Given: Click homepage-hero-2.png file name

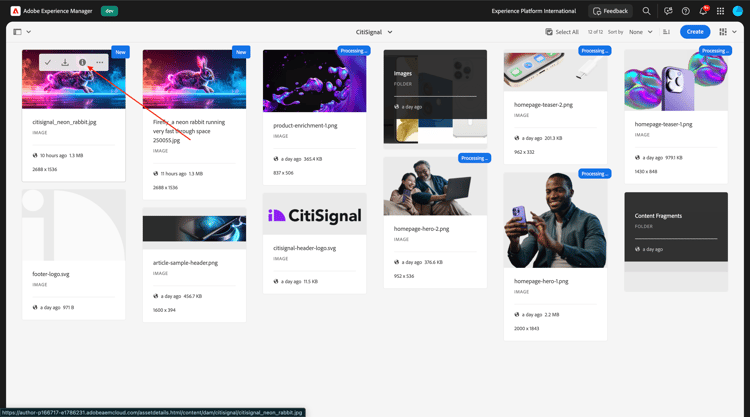Looking at the screenshot, I should [421, 229].
